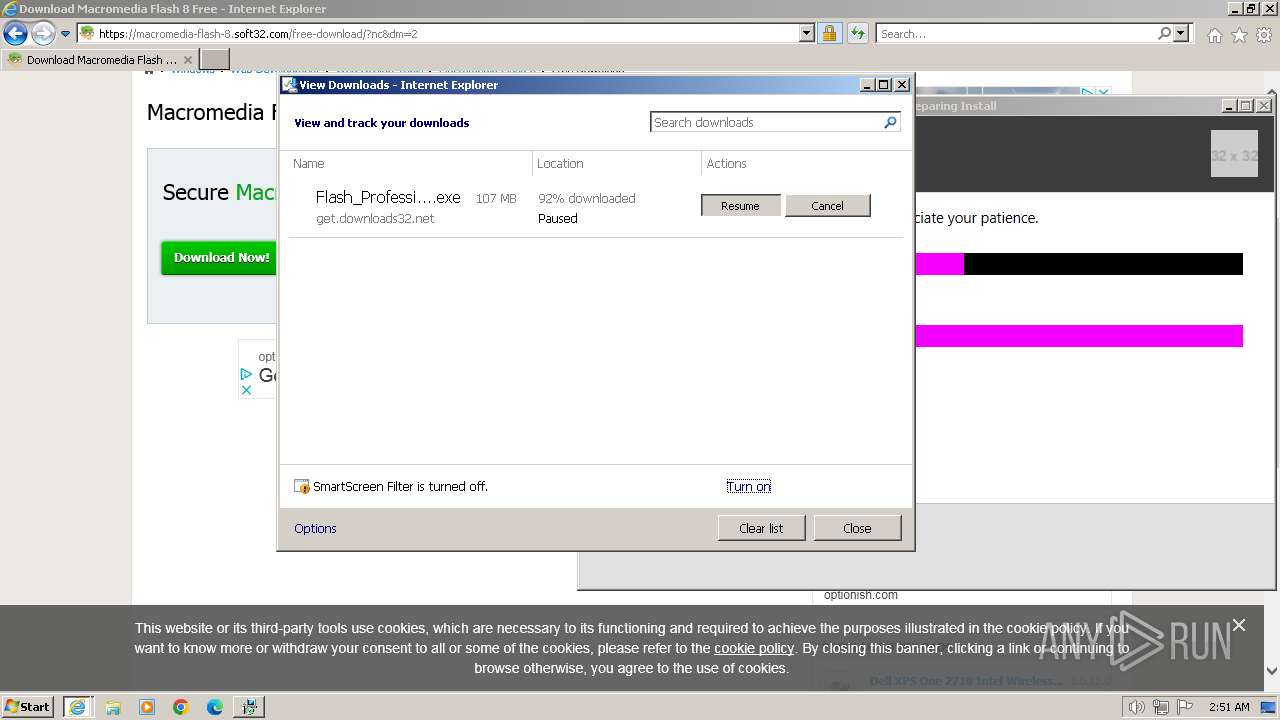Click the browser Search box
This screenshot has height=720, width=1280.
(x=1016, y=33)
